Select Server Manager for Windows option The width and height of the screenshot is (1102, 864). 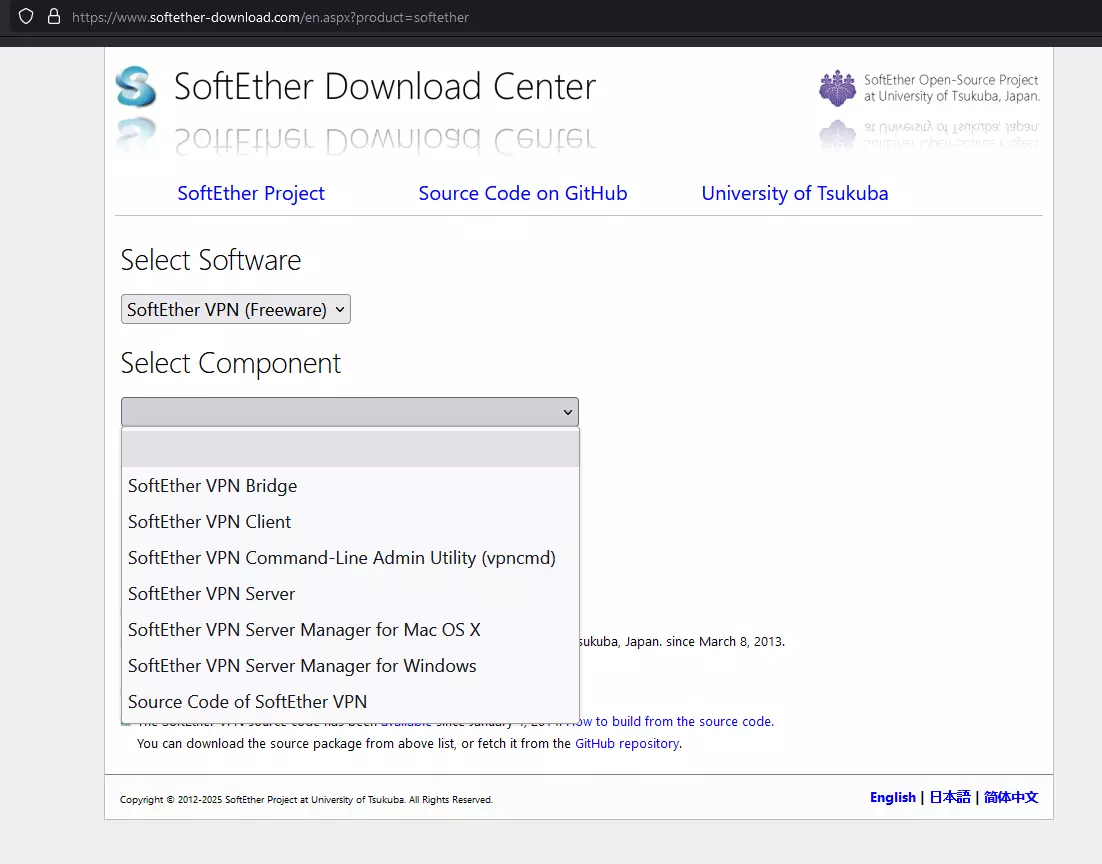350,666
